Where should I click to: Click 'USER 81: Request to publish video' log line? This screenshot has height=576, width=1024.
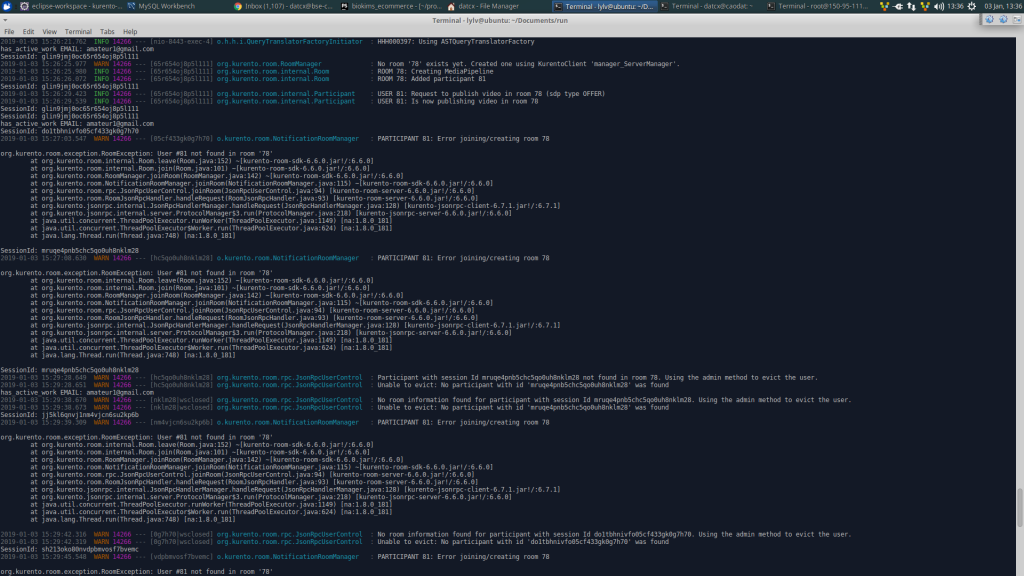(x=491, y=93)
